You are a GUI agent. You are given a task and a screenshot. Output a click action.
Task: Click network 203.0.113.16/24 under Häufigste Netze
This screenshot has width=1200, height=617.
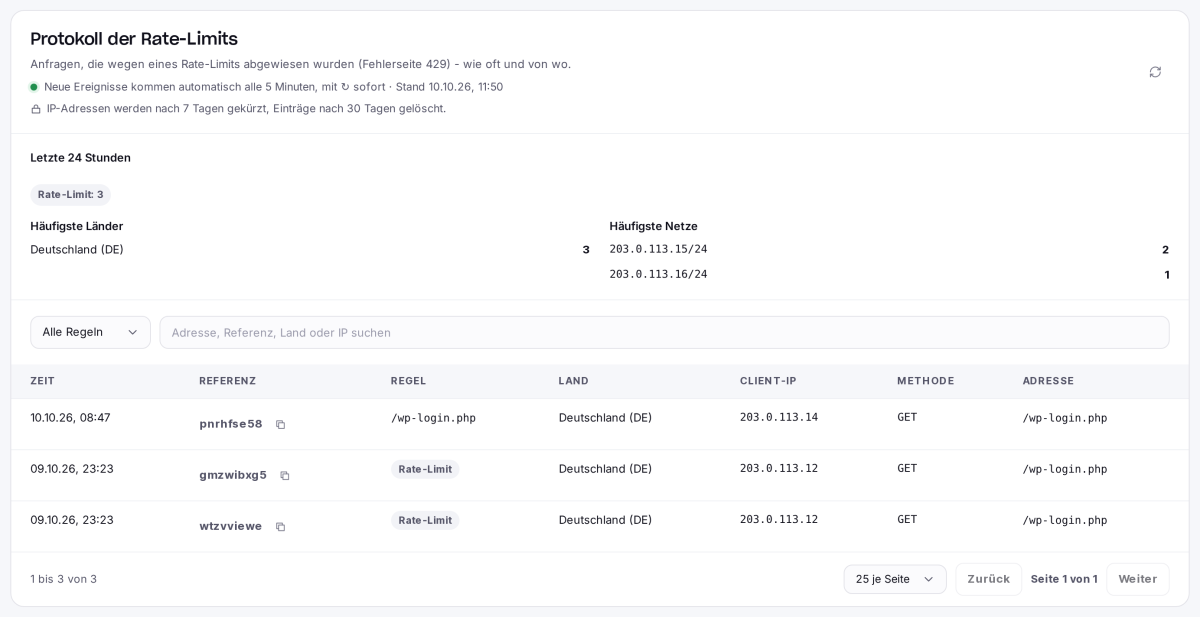tap(658, 274)
